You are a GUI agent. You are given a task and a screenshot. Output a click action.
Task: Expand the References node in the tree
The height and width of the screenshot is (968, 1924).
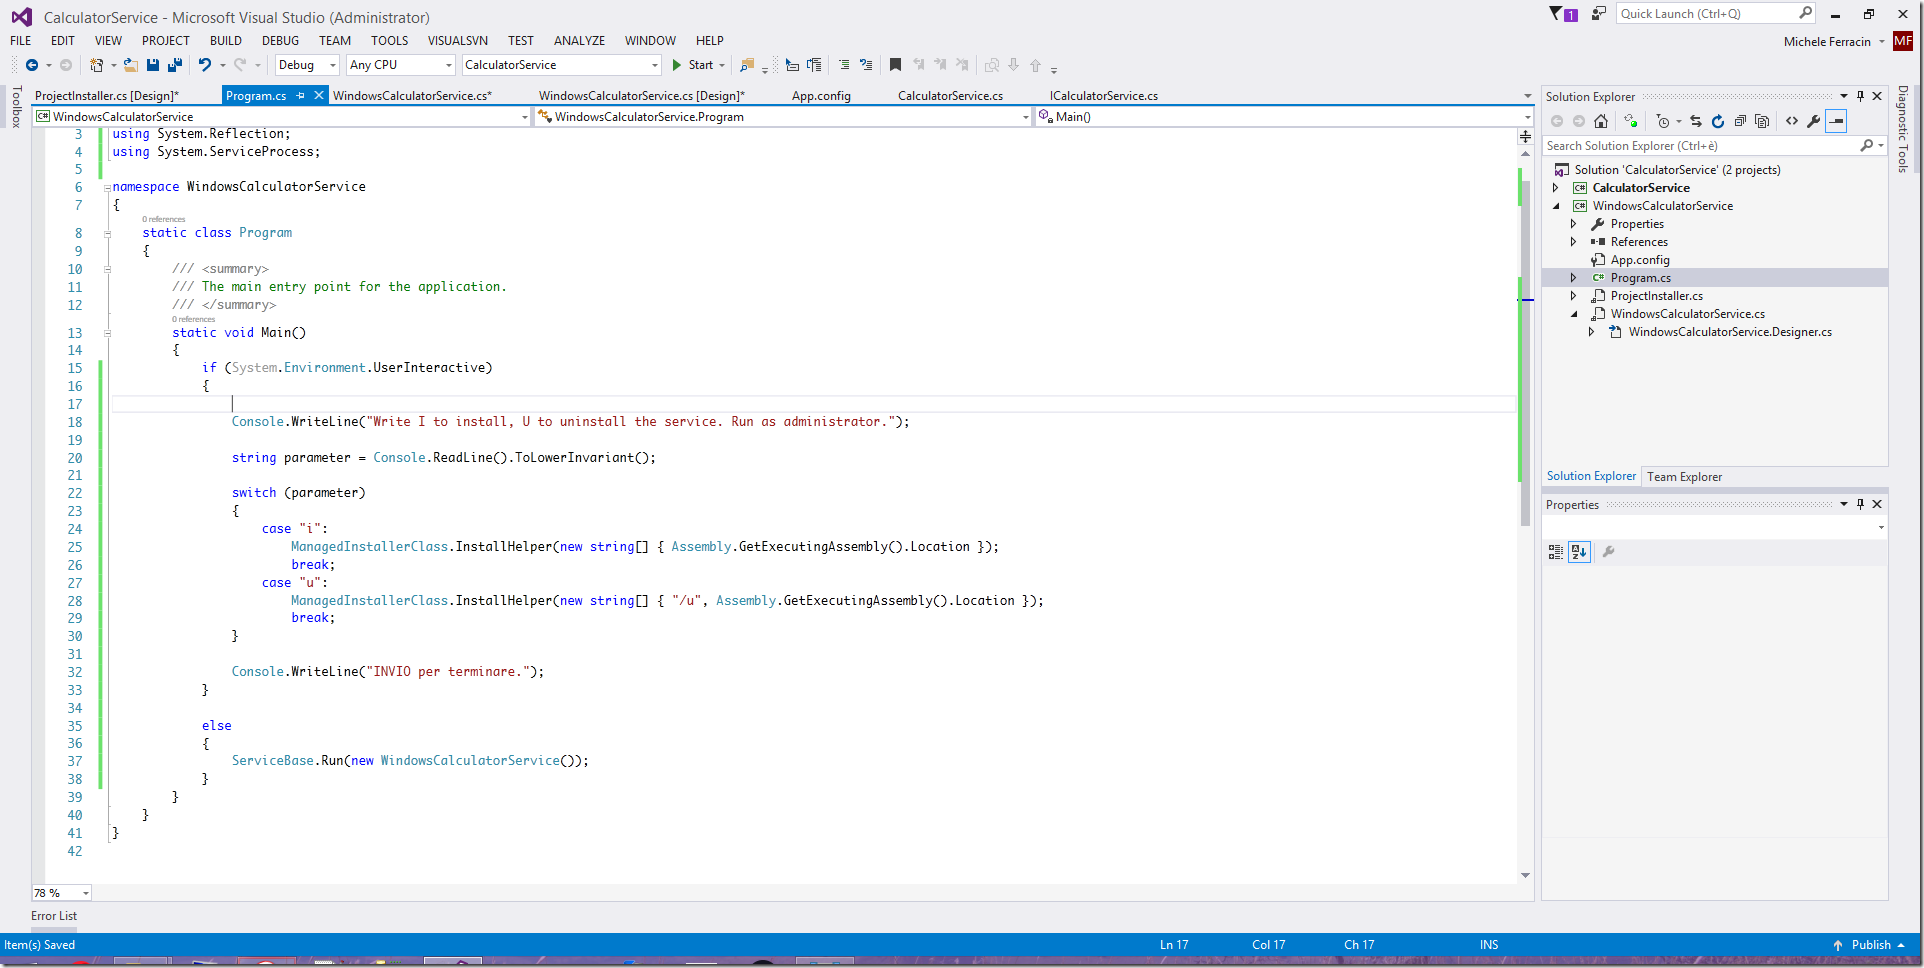1574,242
